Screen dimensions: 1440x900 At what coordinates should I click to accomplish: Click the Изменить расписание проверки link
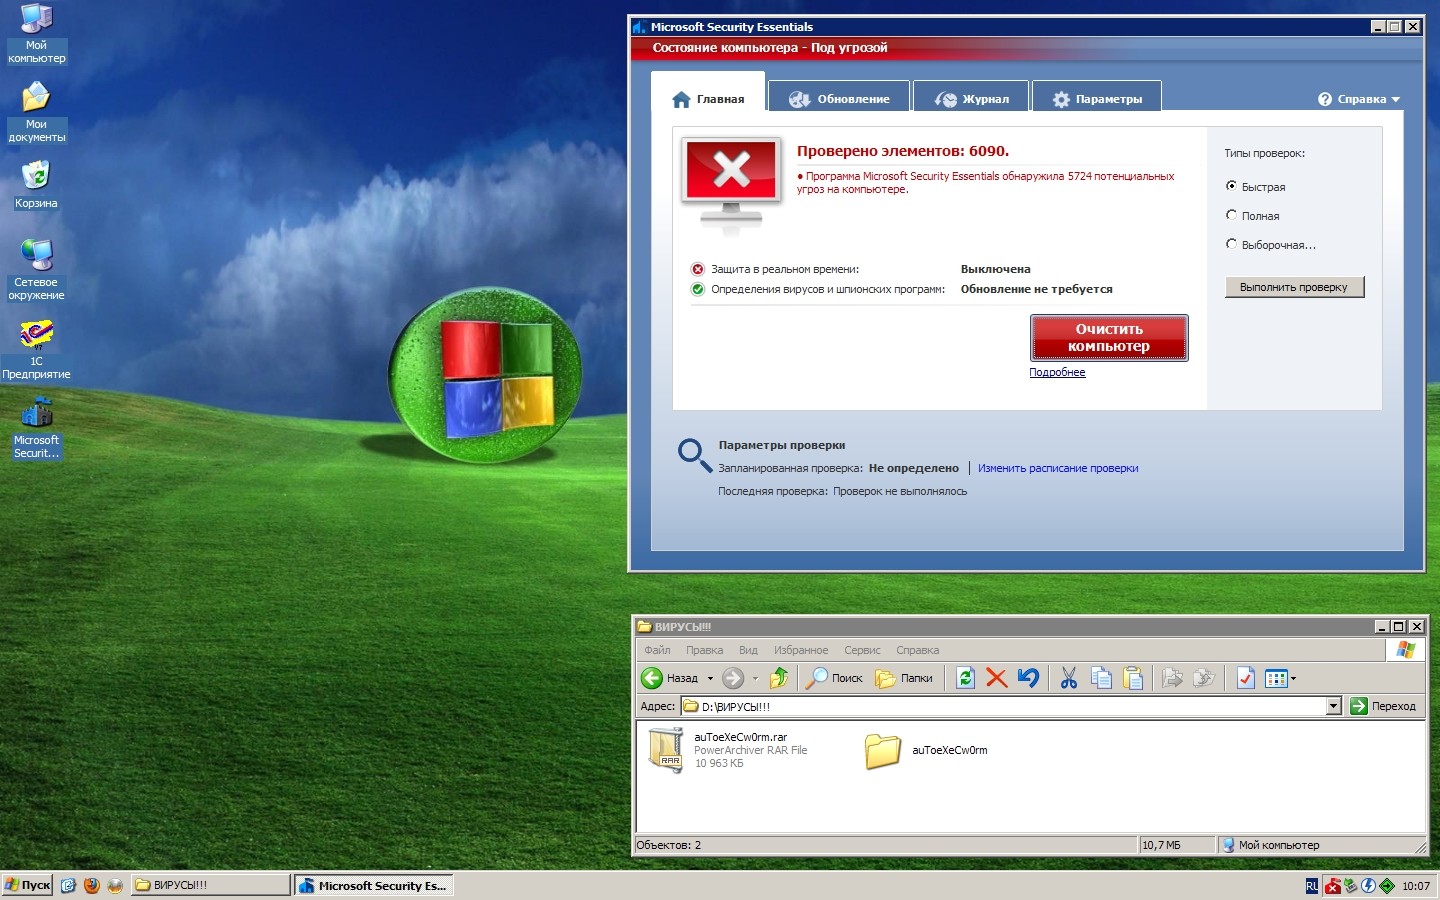click(1058, 468)
